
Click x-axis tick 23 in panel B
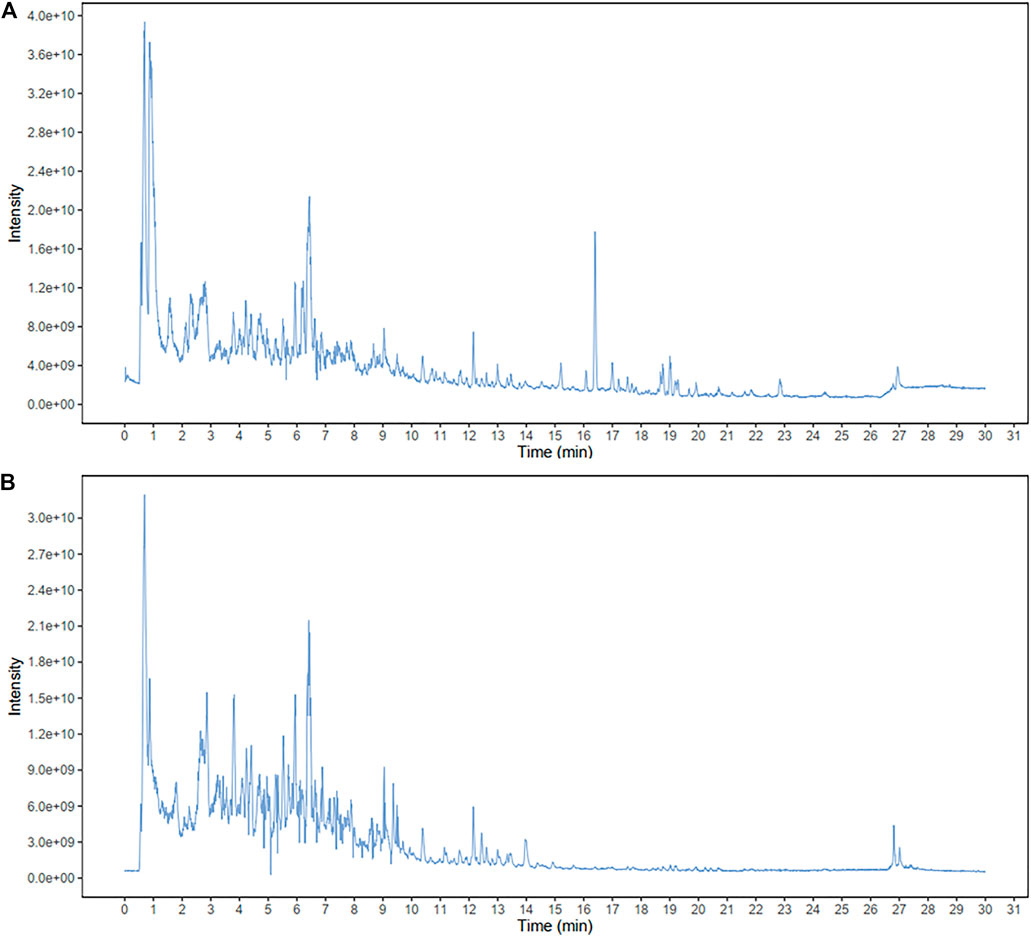tap(784, 910)
